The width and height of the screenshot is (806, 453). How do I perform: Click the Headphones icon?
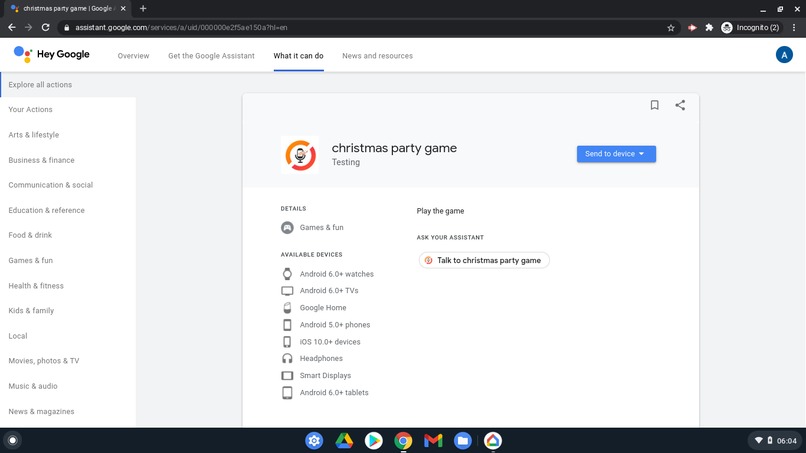(287, 358)
